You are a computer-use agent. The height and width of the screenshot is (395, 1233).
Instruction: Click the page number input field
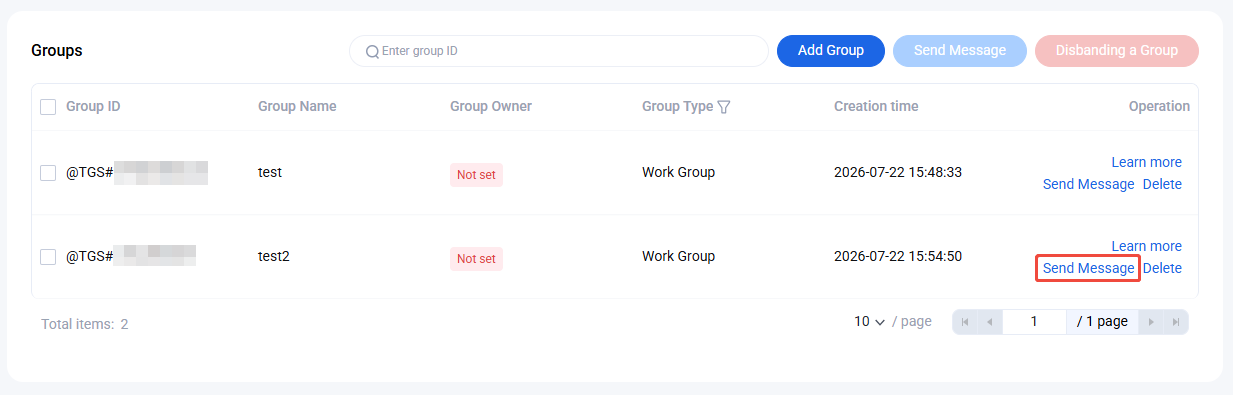pos(1034,322)
